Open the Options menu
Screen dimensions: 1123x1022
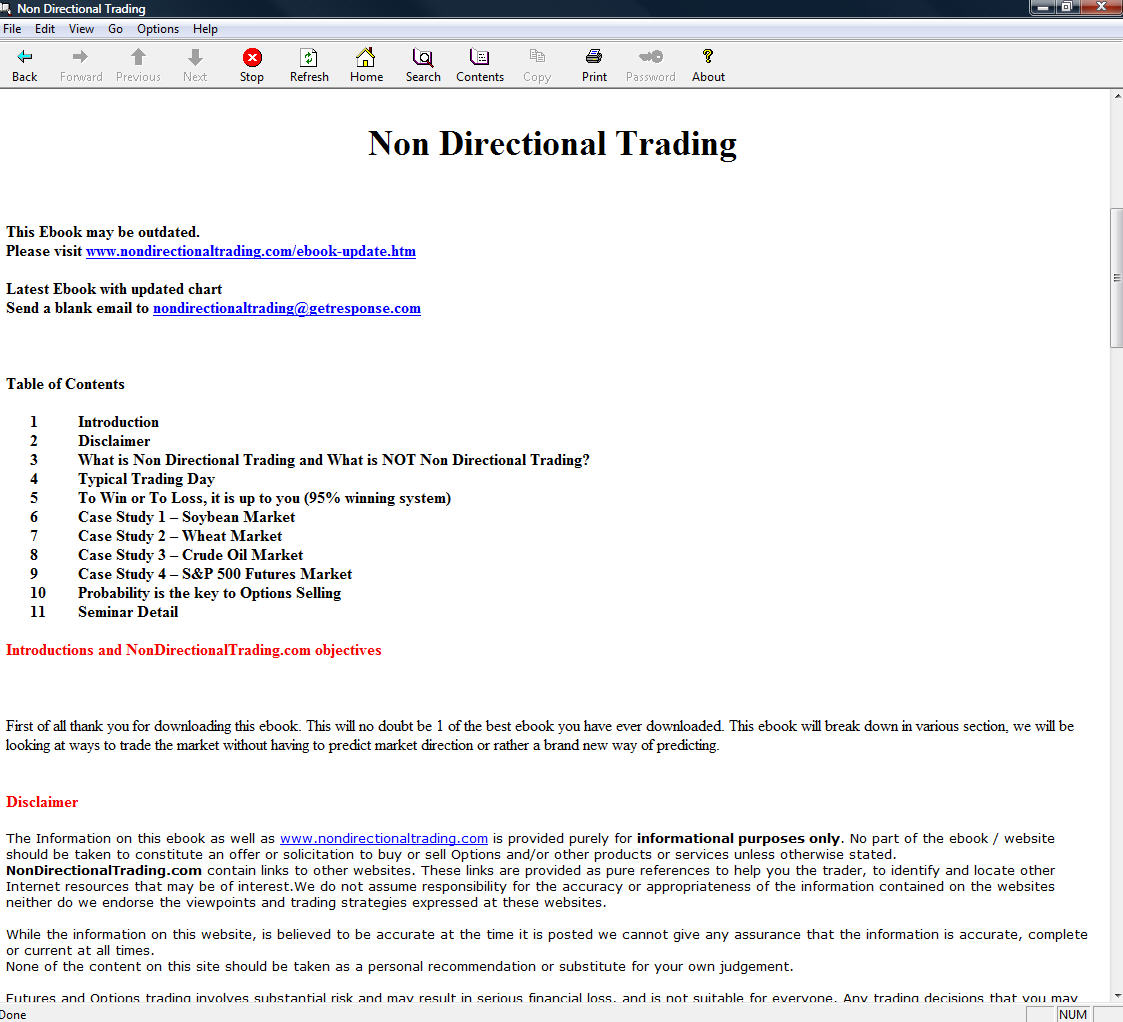point(158,29)
